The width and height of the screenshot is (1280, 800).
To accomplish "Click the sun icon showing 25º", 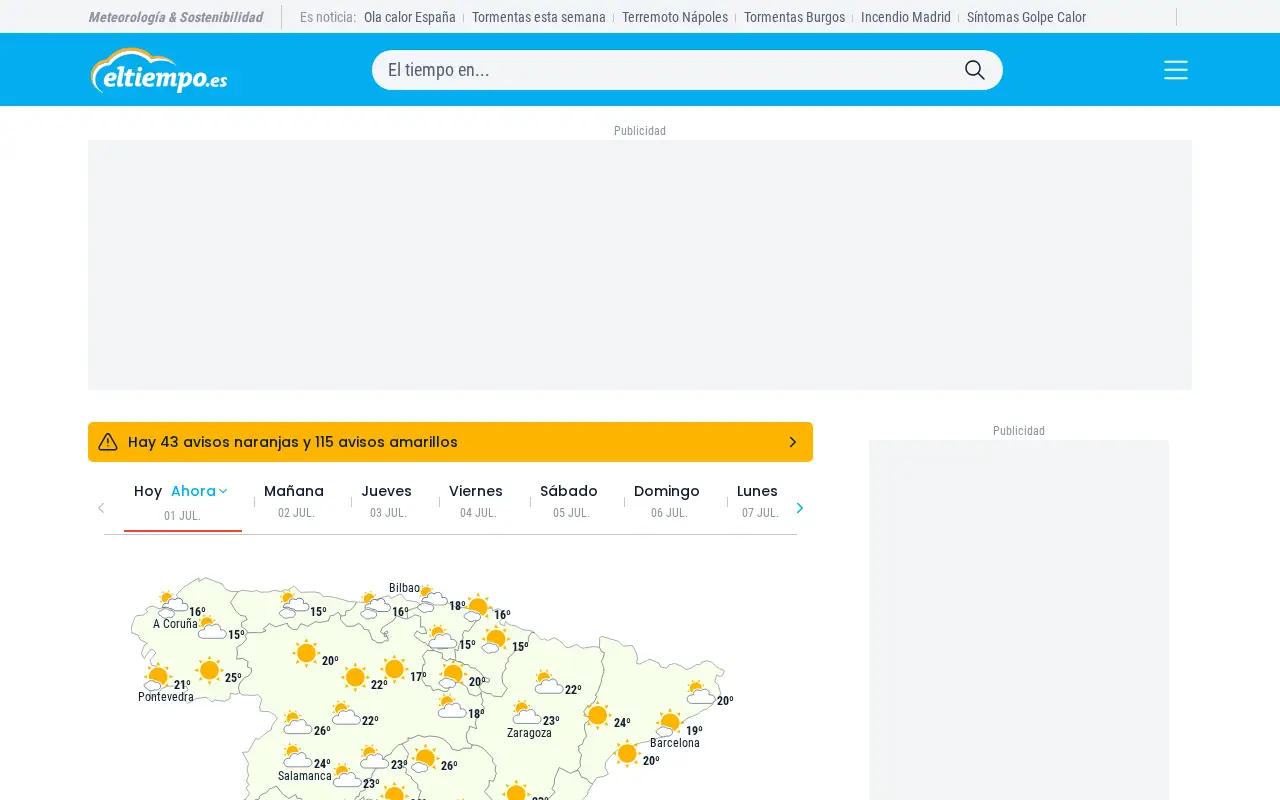I will [209, 670].
